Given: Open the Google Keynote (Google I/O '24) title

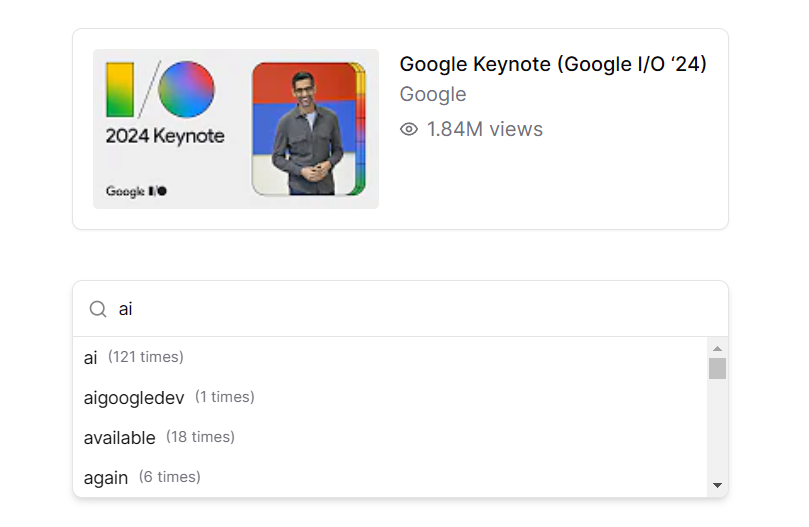Looking at the screenshot, I should point(553,64).
